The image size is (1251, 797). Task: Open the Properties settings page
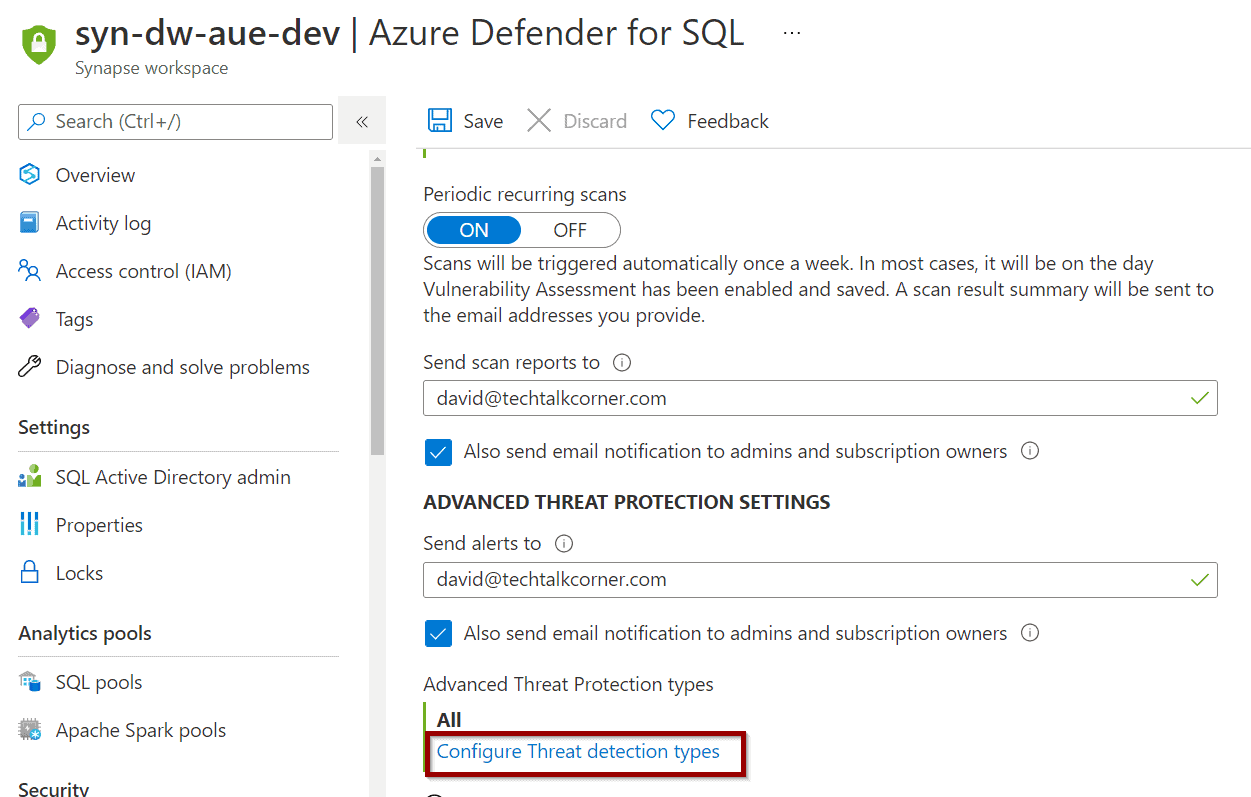click(99, 526)
